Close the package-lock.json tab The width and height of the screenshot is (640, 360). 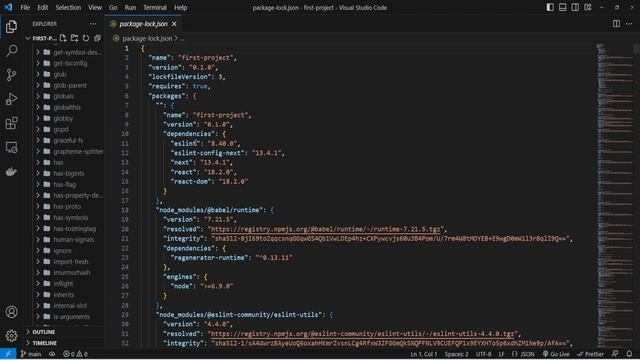point(174,24)
